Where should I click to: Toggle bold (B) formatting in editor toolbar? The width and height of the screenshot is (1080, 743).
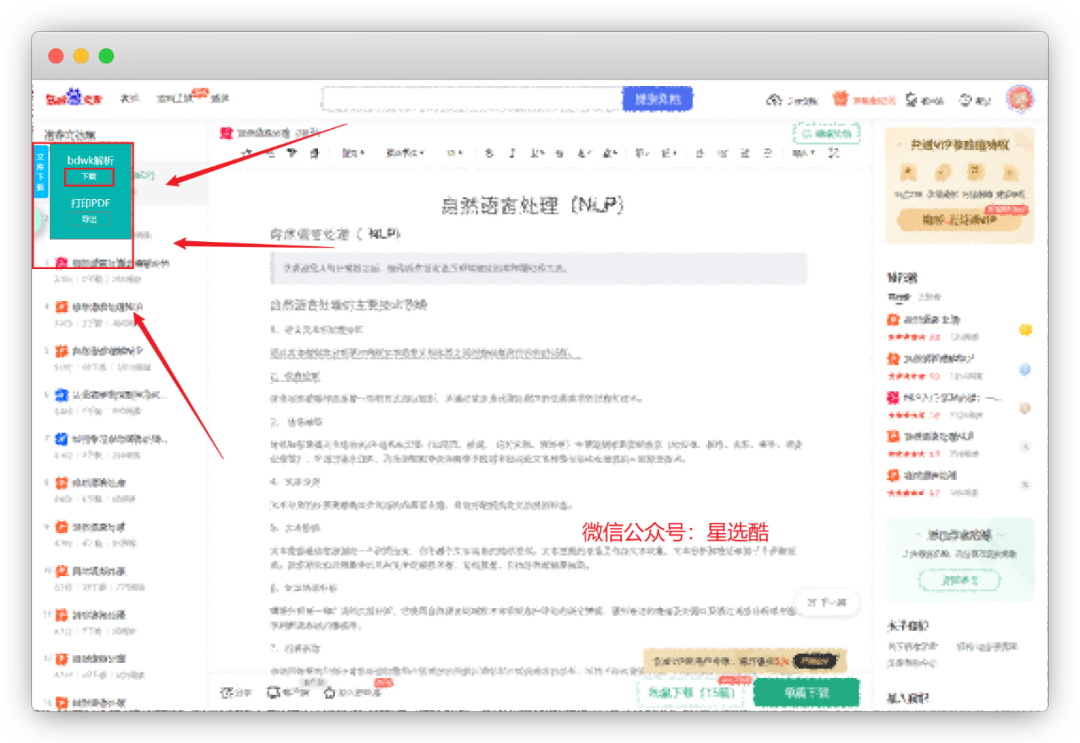click(489, 153)
